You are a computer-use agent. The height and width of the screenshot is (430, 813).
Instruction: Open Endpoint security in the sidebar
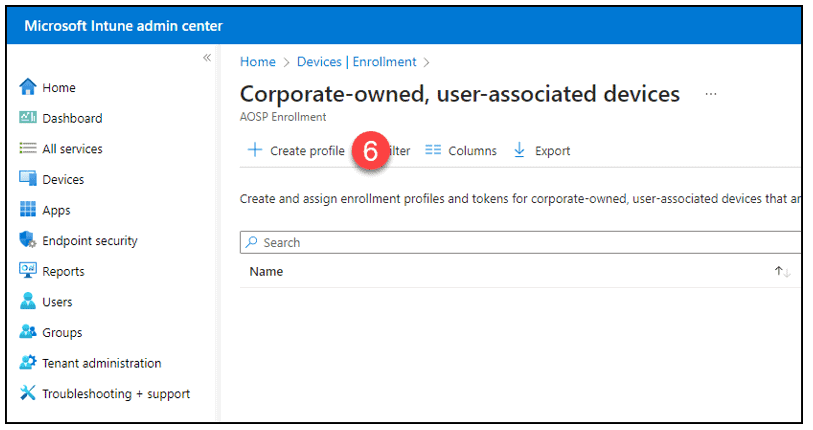click(90, 241)
